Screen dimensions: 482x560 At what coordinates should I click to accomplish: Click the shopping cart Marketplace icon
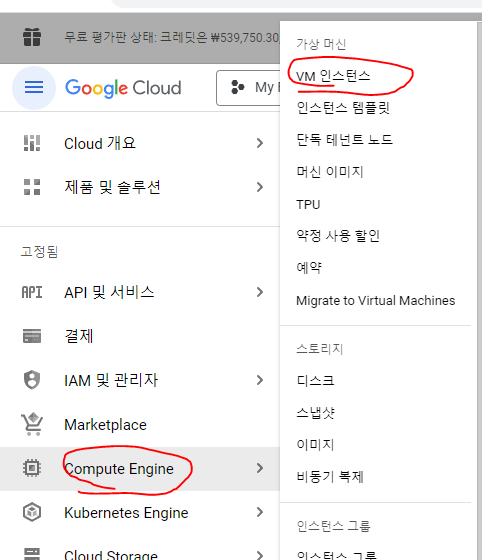click(x=32, y=424)
